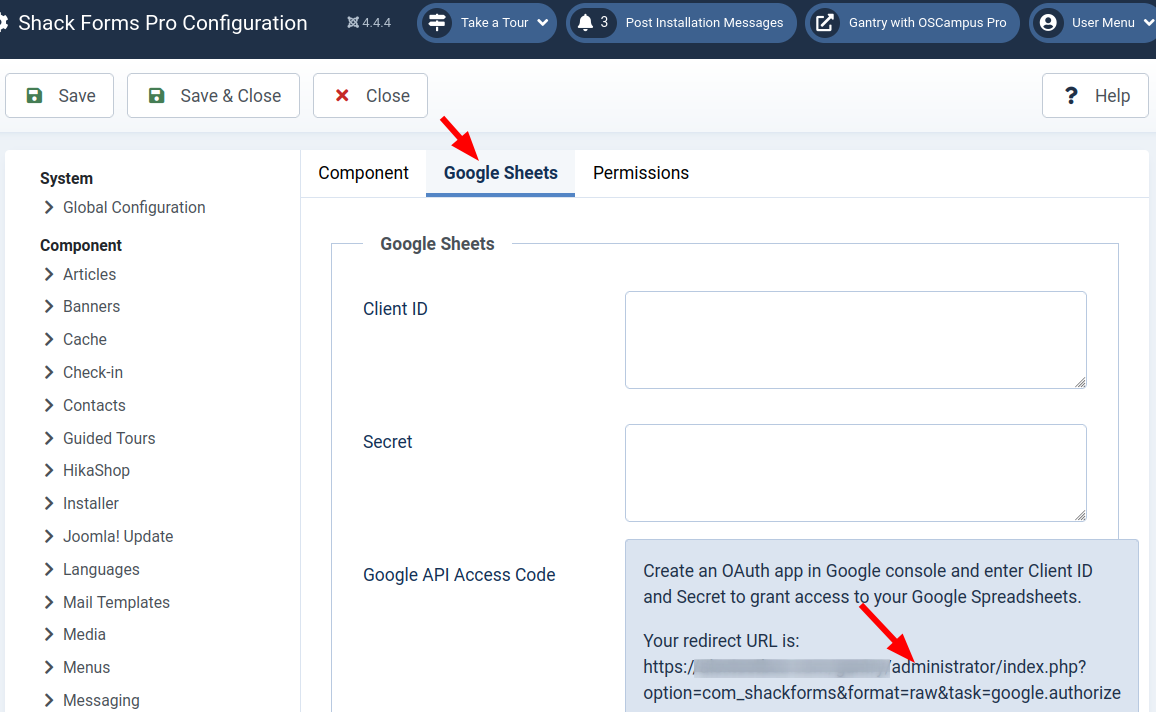Open Banners configuration
Screen dimensions: 1156x712
pos(91,307)
